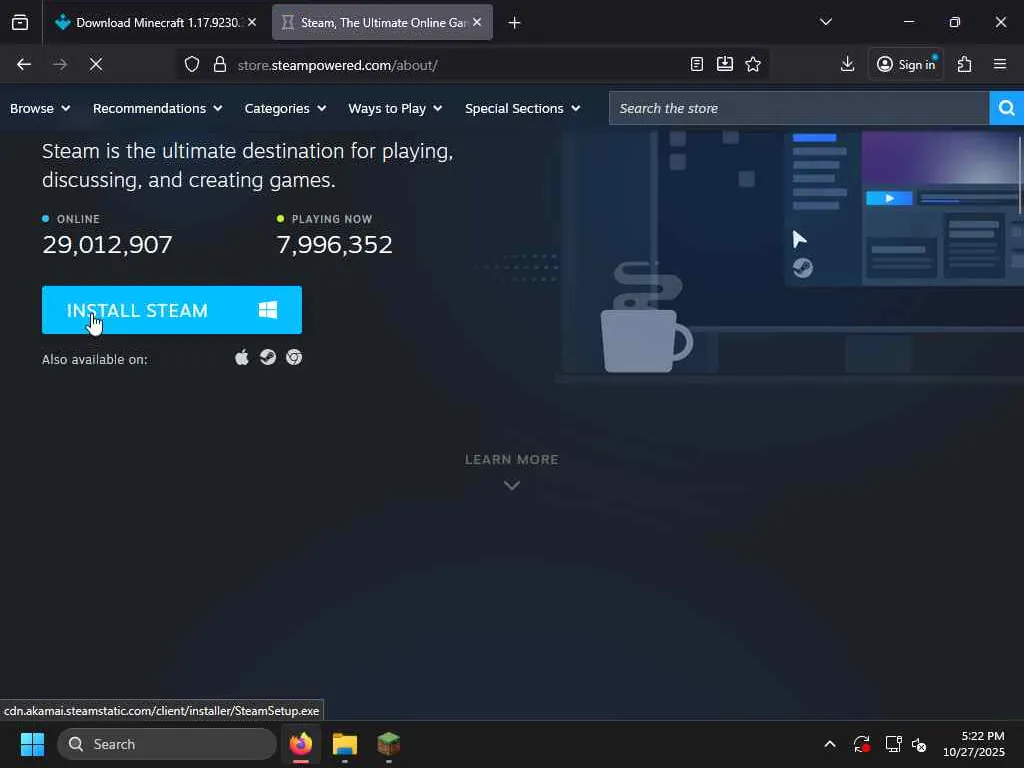Viewport: 1024px width, 768px height.
Task: Open the Firefox hamburger menu
Action: point(1000,64)
